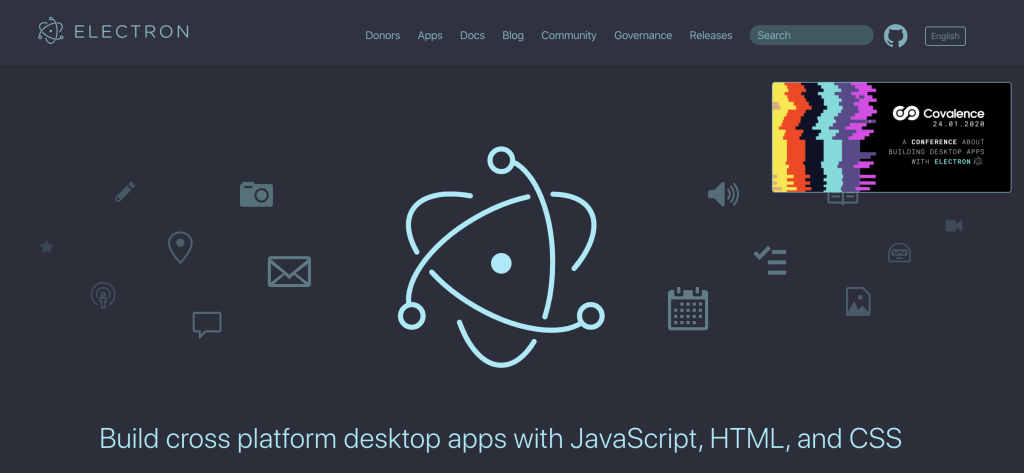Screen dimensions: 1024x473
Task: Click the map location pin icon
Action: coord(180,247)
